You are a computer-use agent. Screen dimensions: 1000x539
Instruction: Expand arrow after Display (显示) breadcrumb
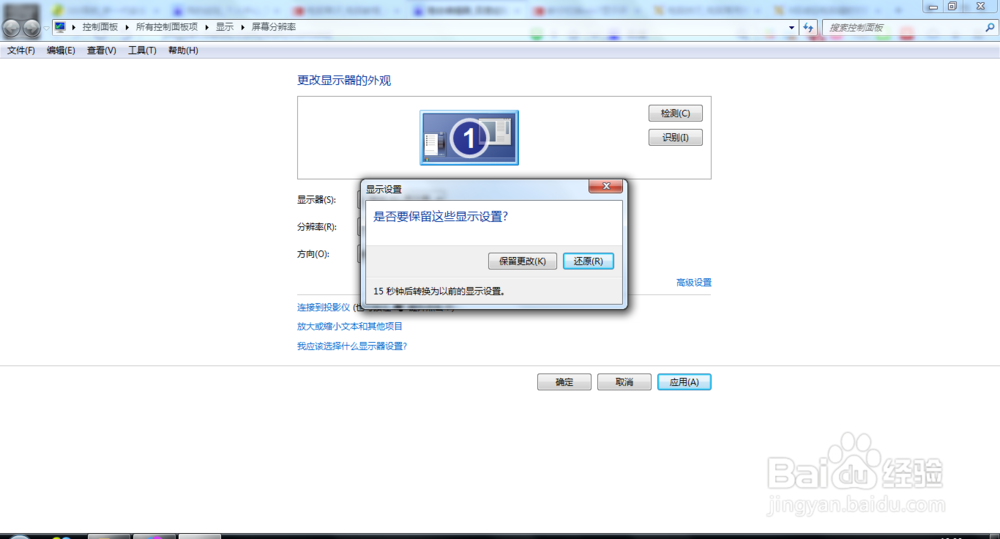pos(242,27)
